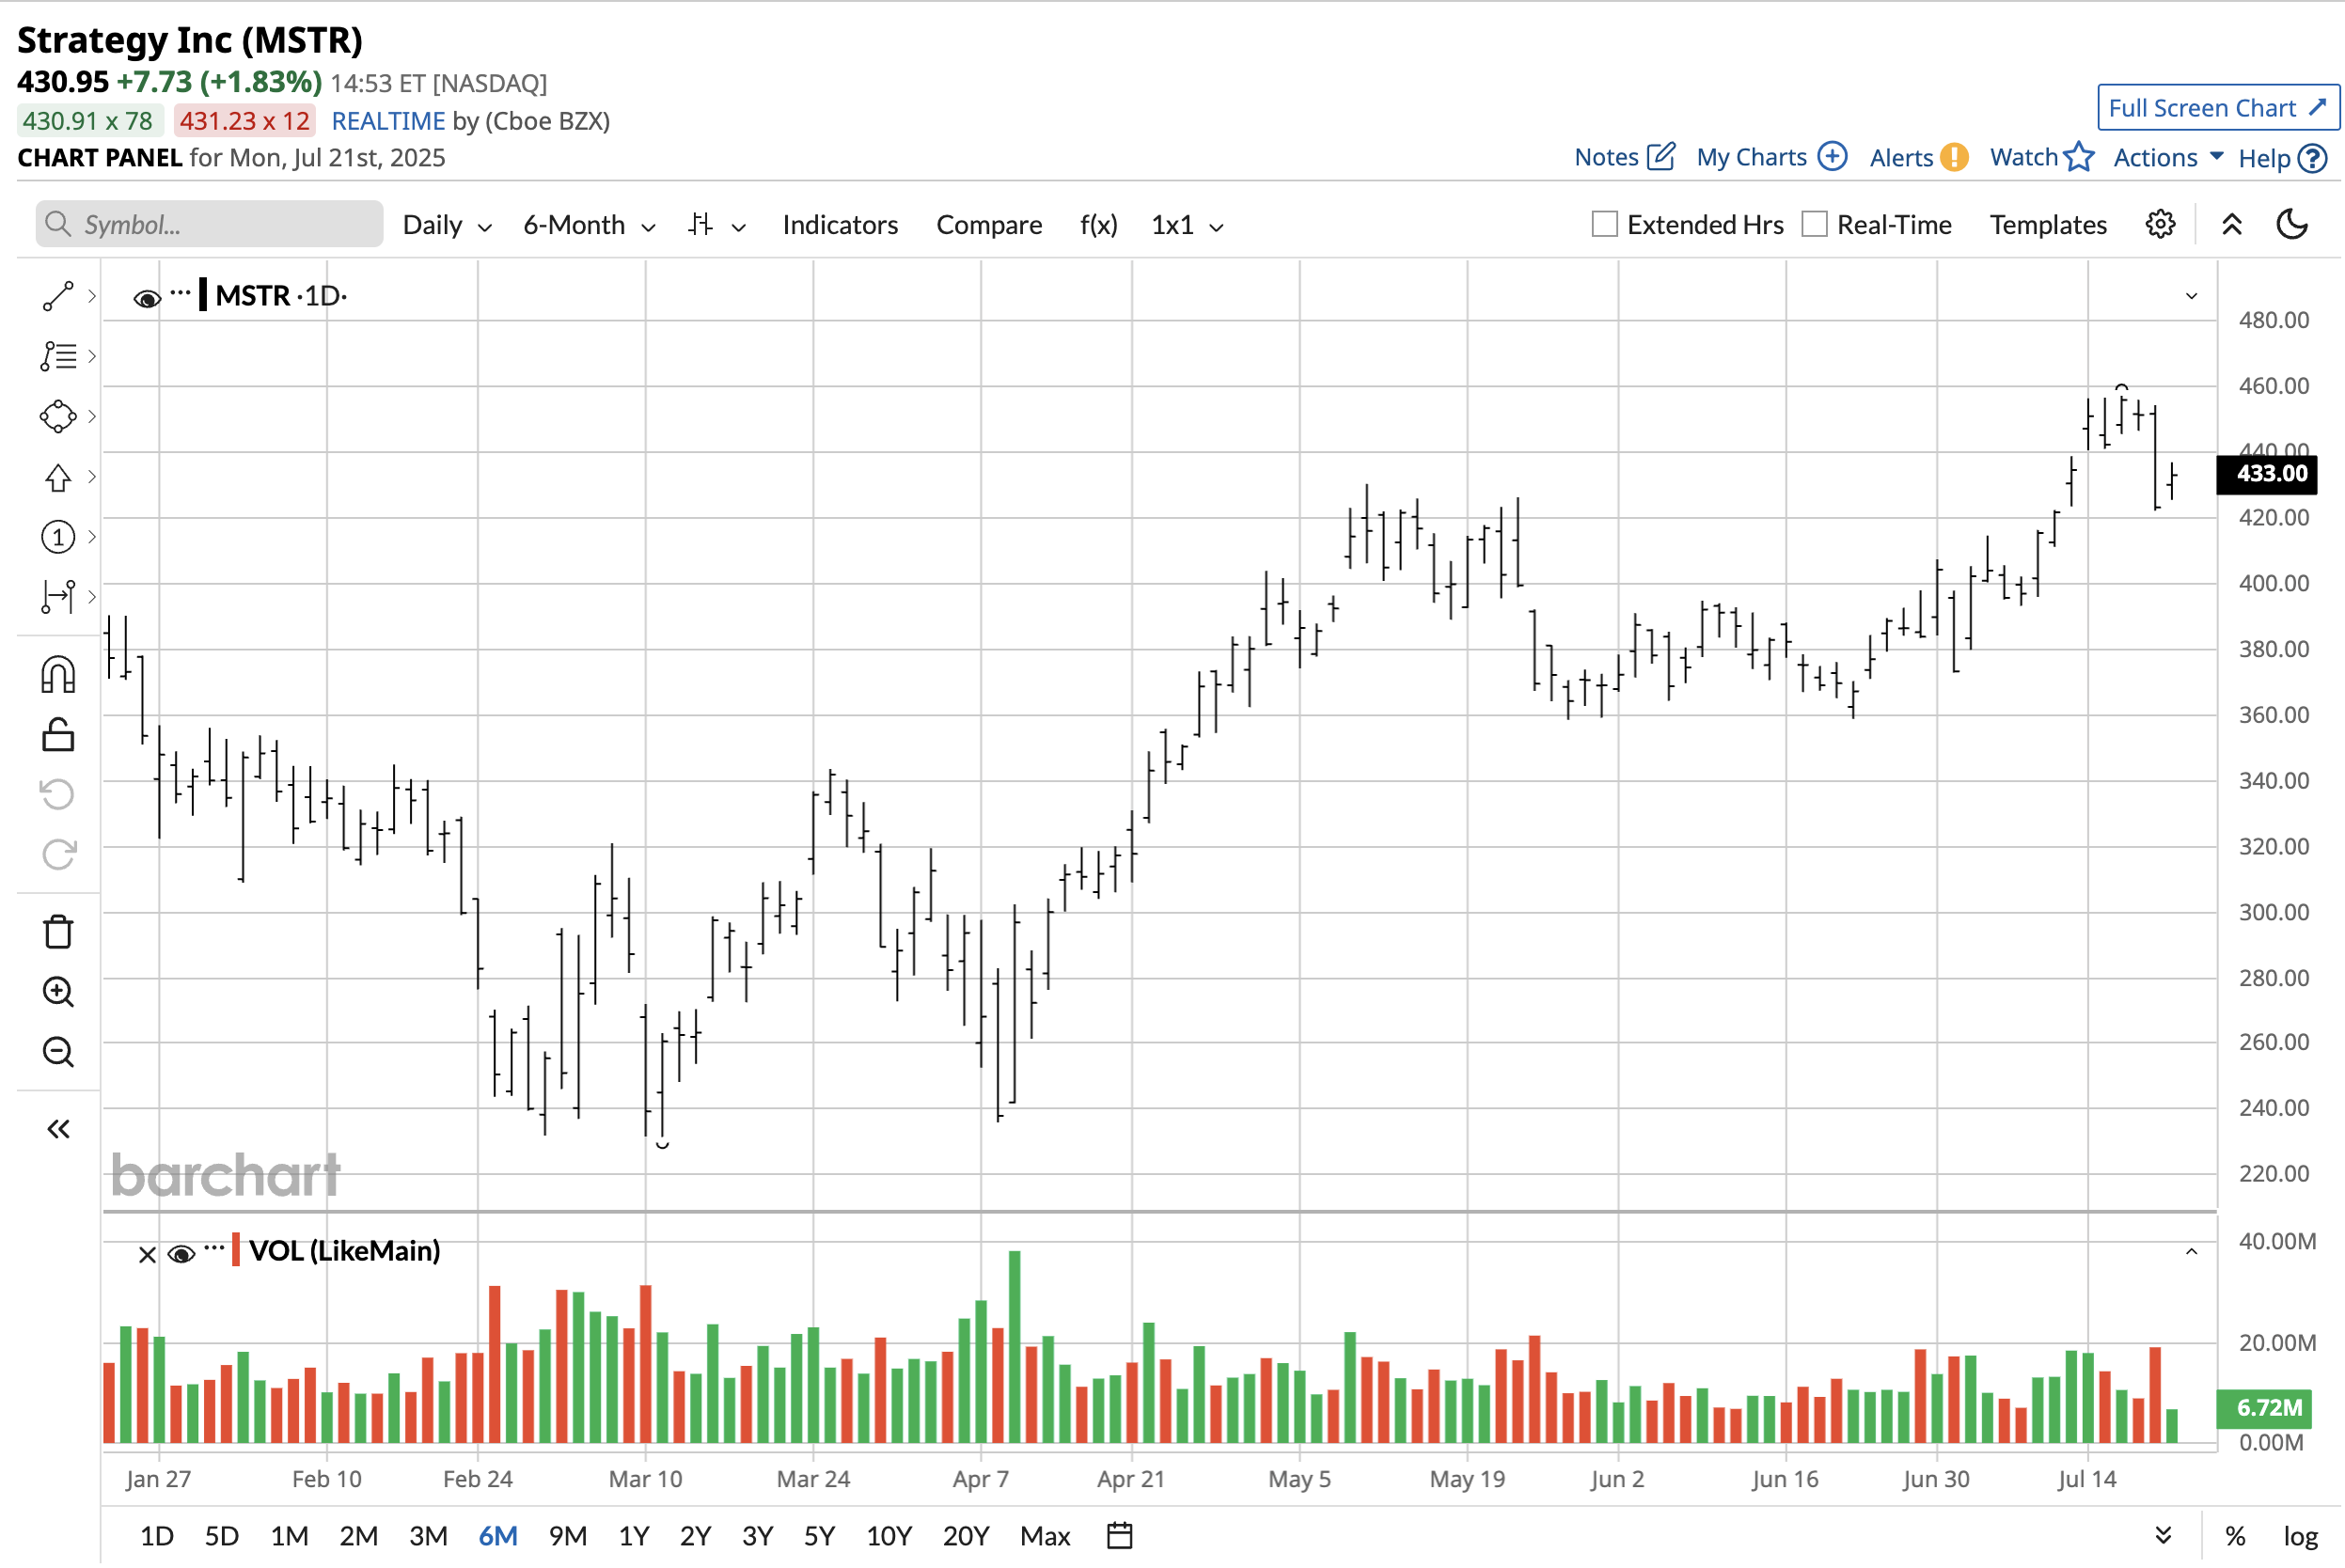Click the VOL indicator color swatch
This screenshot has height=1568, width=2345.
[x=236, y=1250]
